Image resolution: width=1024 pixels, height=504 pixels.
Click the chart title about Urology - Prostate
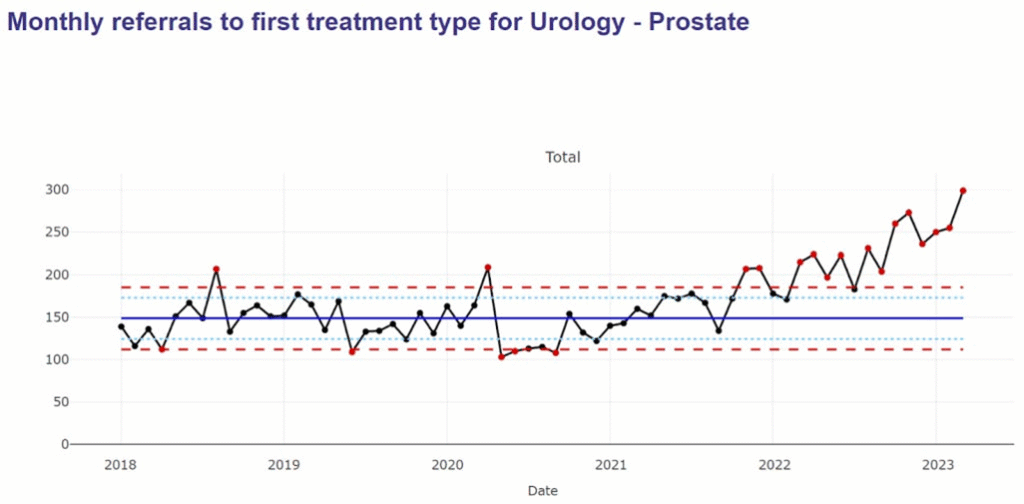(x=378, y=22)
